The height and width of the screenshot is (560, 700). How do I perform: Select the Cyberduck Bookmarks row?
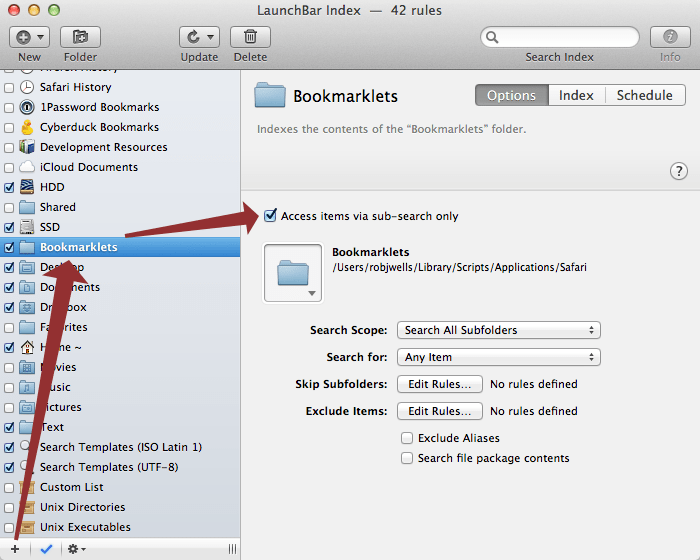120,127
